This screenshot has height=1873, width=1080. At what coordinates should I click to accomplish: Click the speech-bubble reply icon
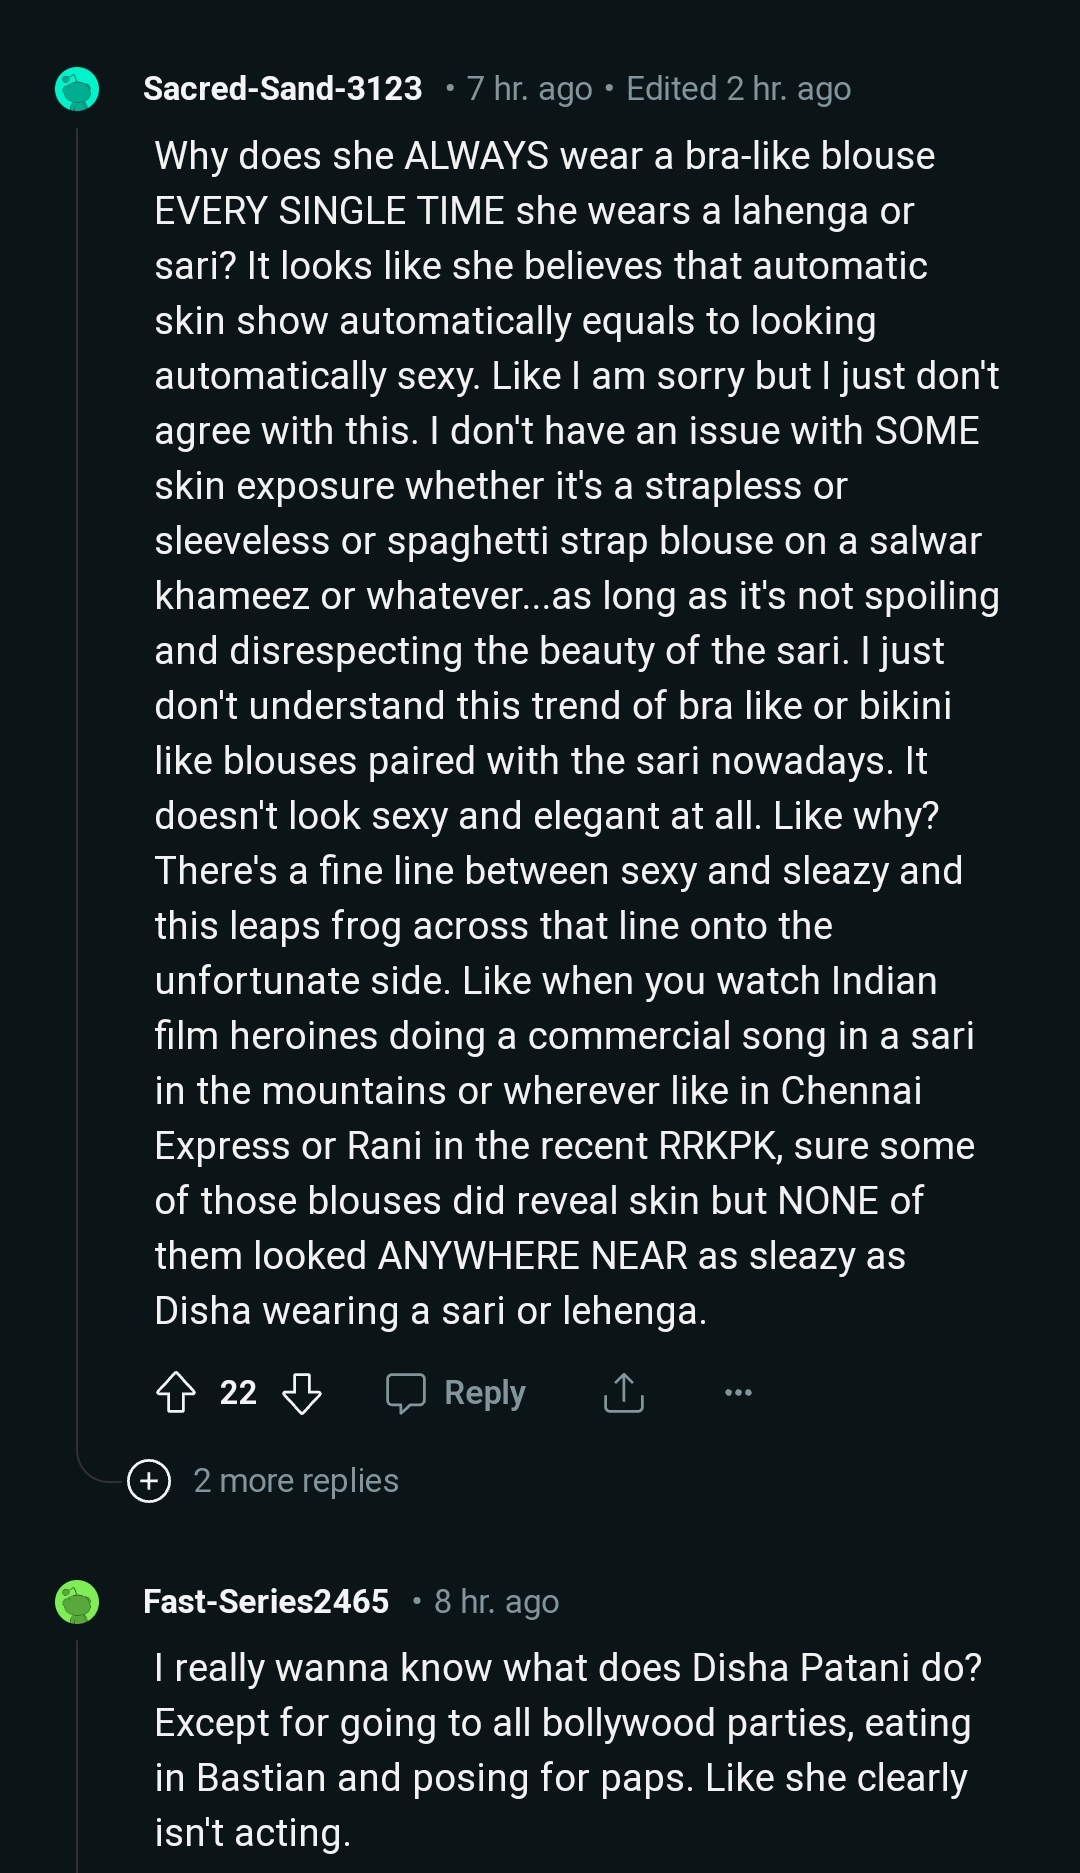(x=406, y=1392)
